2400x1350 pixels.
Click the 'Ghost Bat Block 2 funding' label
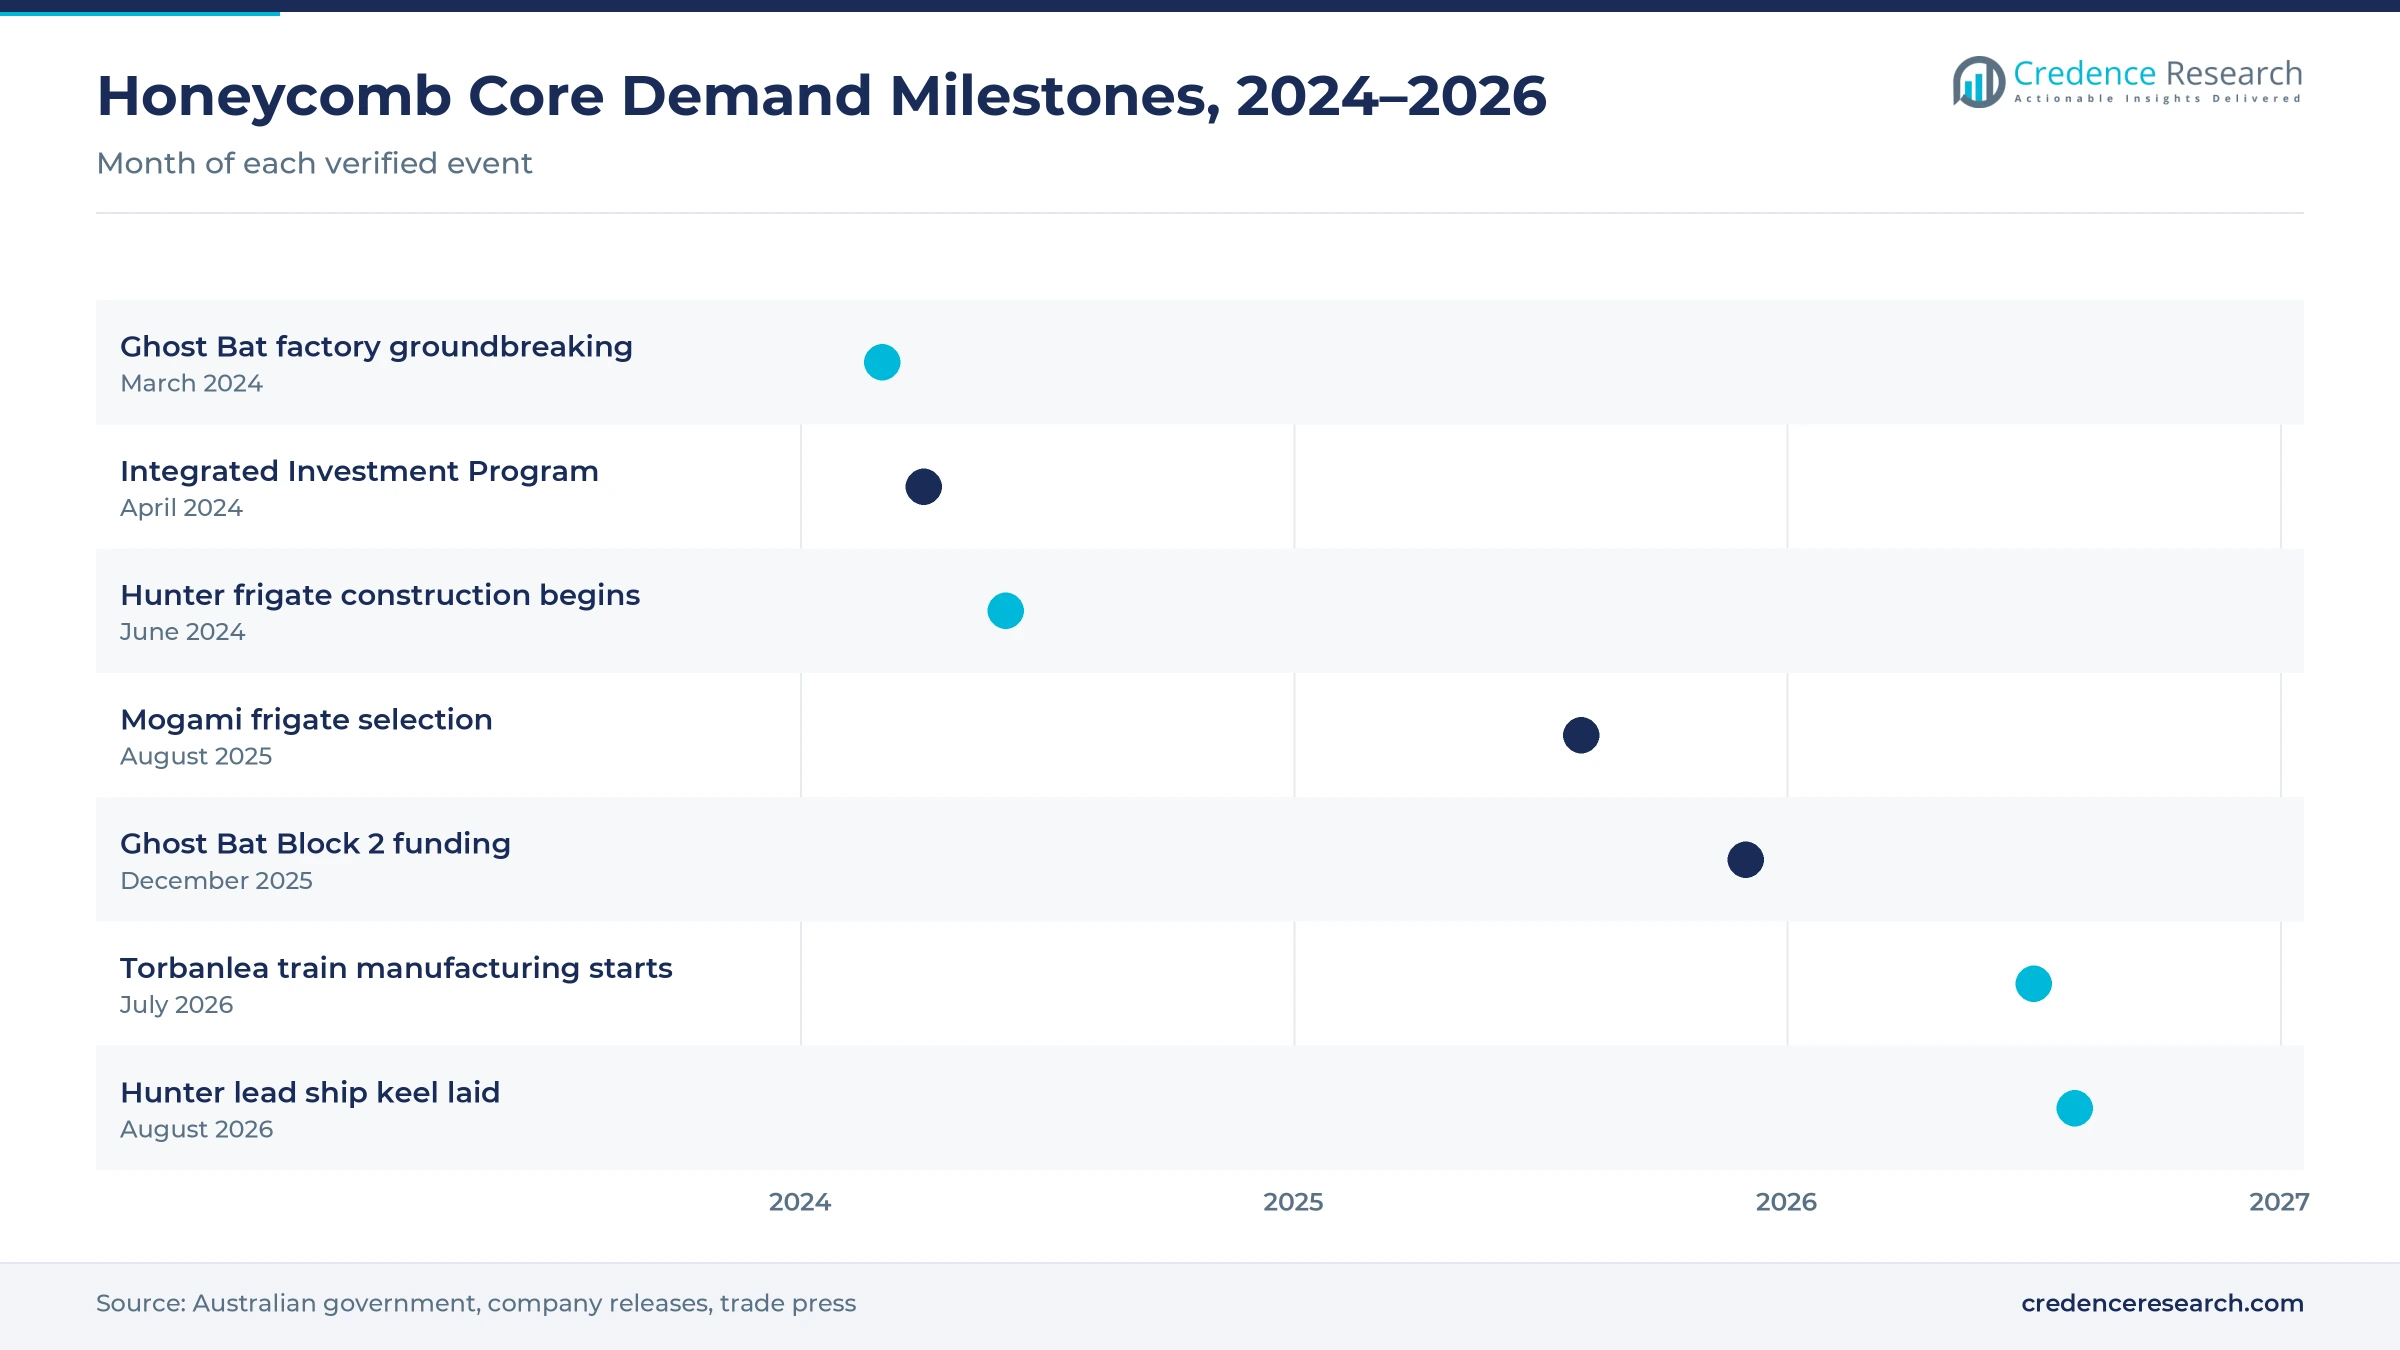click(x=315, y=844)
